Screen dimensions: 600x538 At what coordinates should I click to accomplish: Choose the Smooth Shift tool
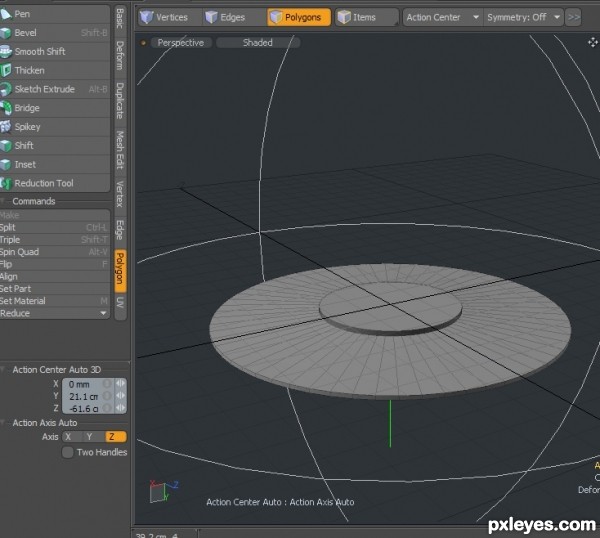[x=55, y=52]
